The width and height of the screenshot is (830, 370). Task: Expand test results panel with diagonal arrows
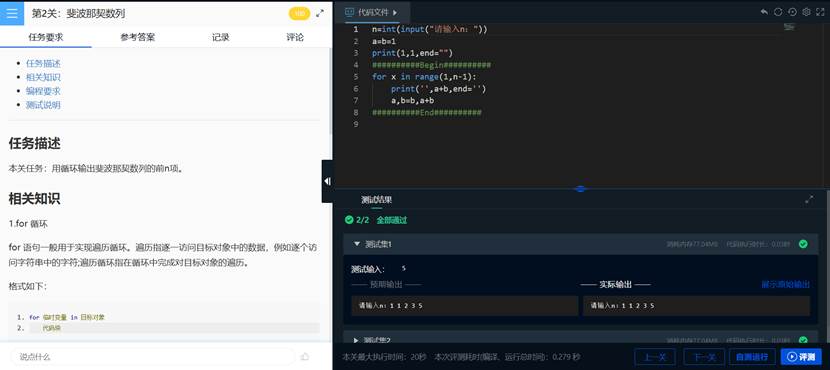809,200
